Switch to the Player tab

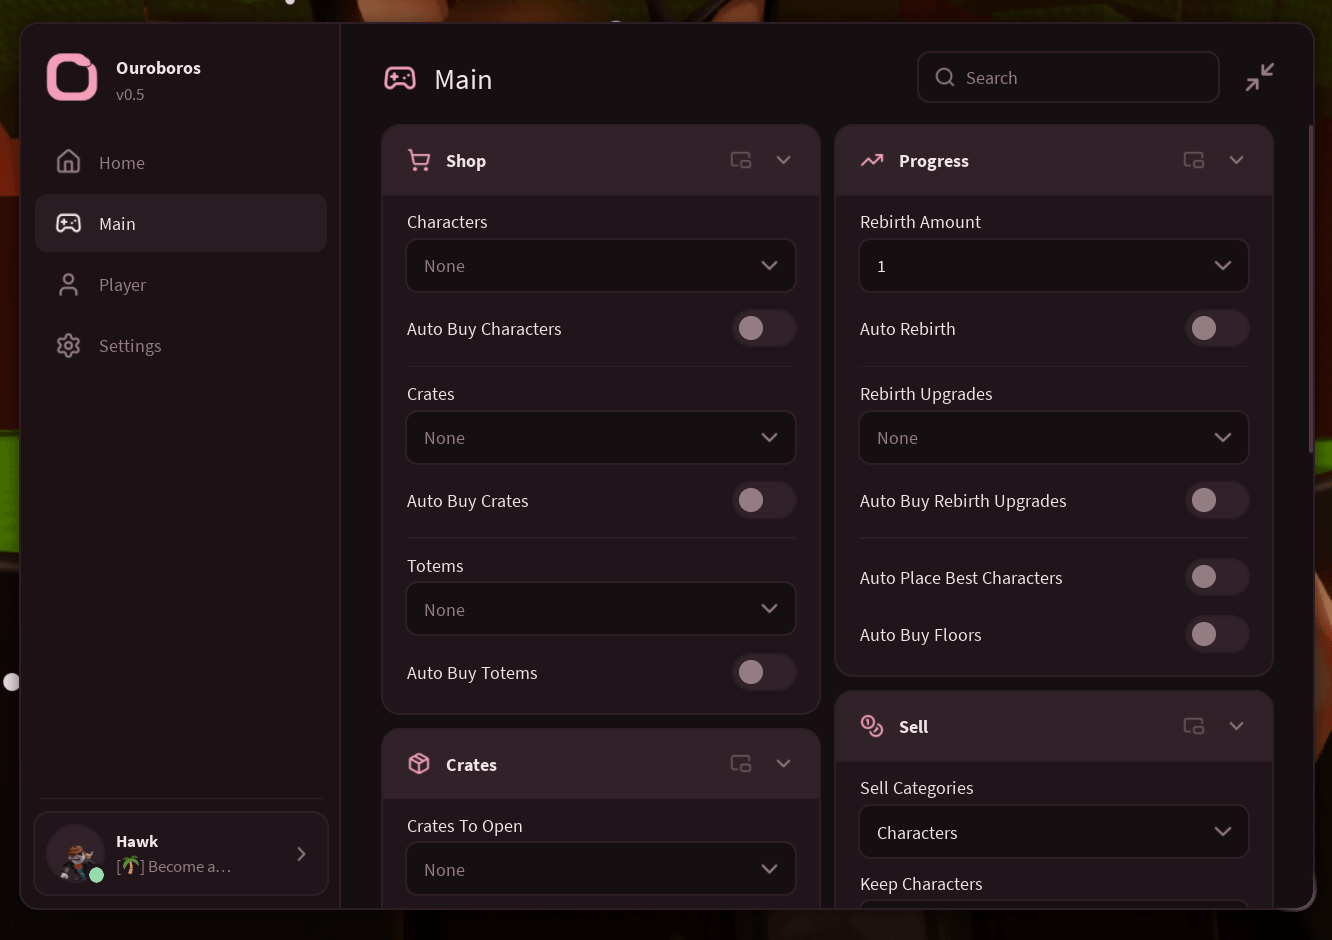[x=181, y=285]
